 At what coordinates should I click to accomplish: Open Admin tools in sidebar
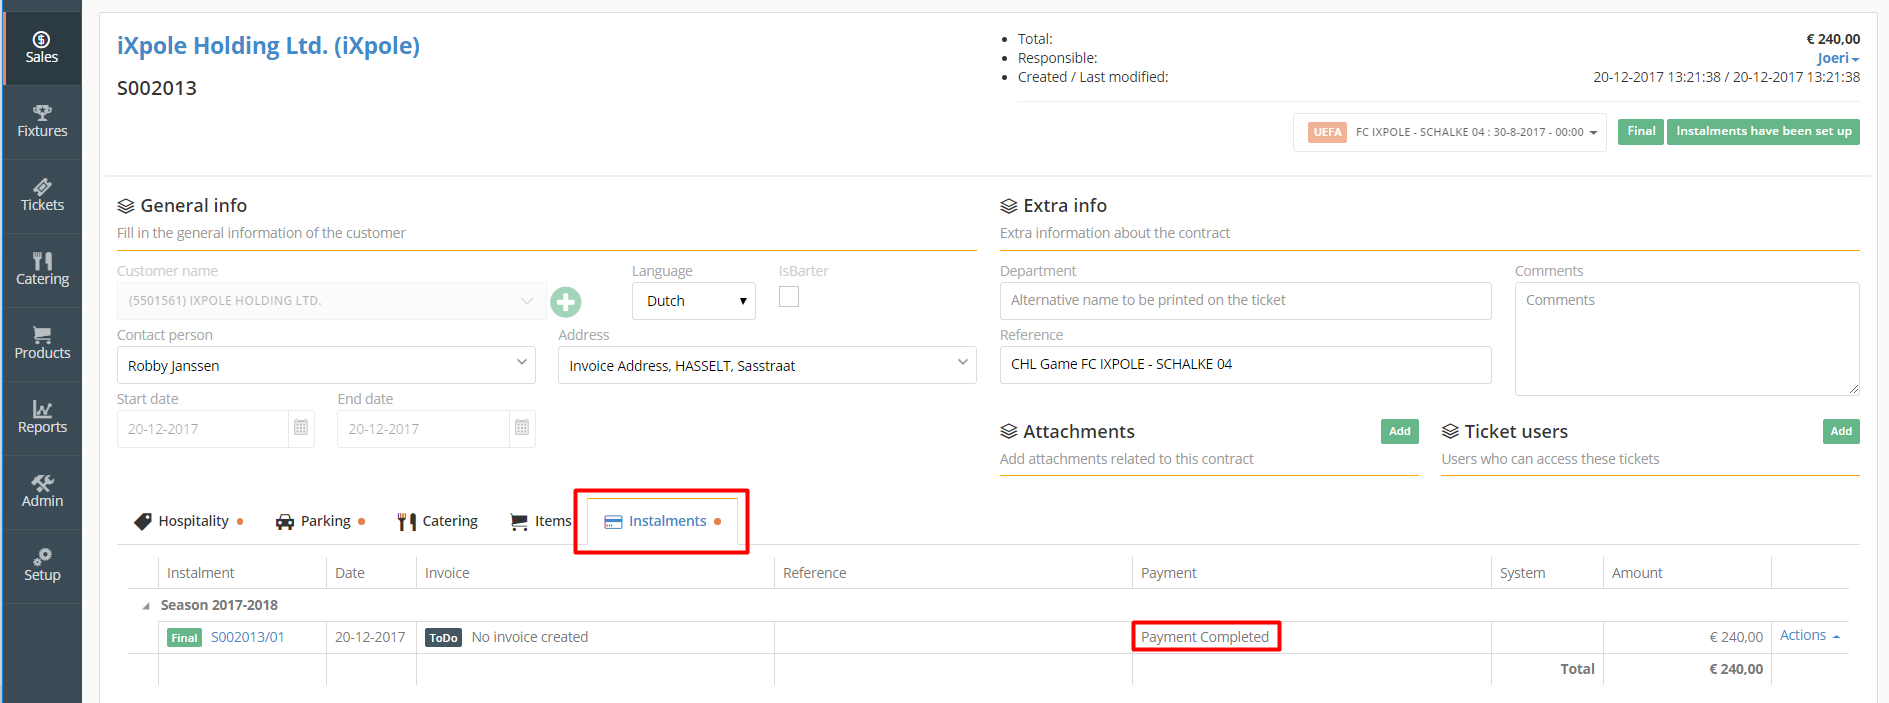(42, 492)
